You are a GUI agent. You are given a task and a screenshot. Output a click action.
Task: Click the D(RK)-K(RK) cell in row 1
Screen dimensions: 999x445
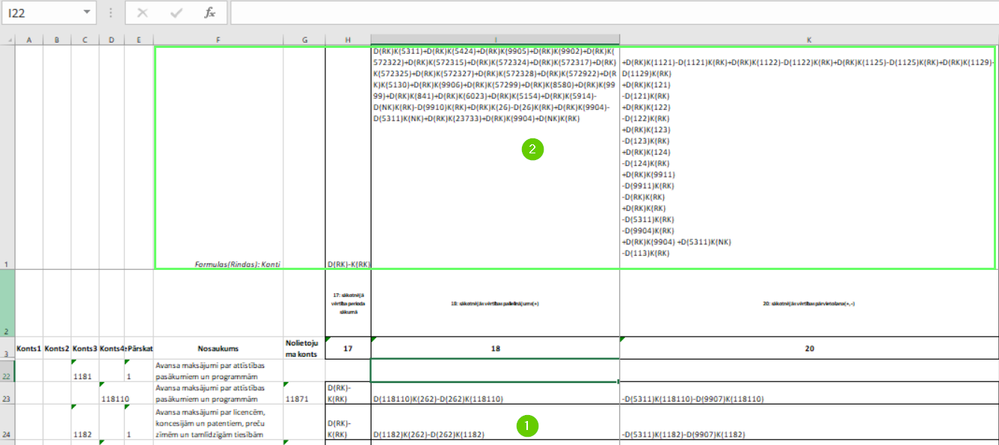(x=348, y=157)
